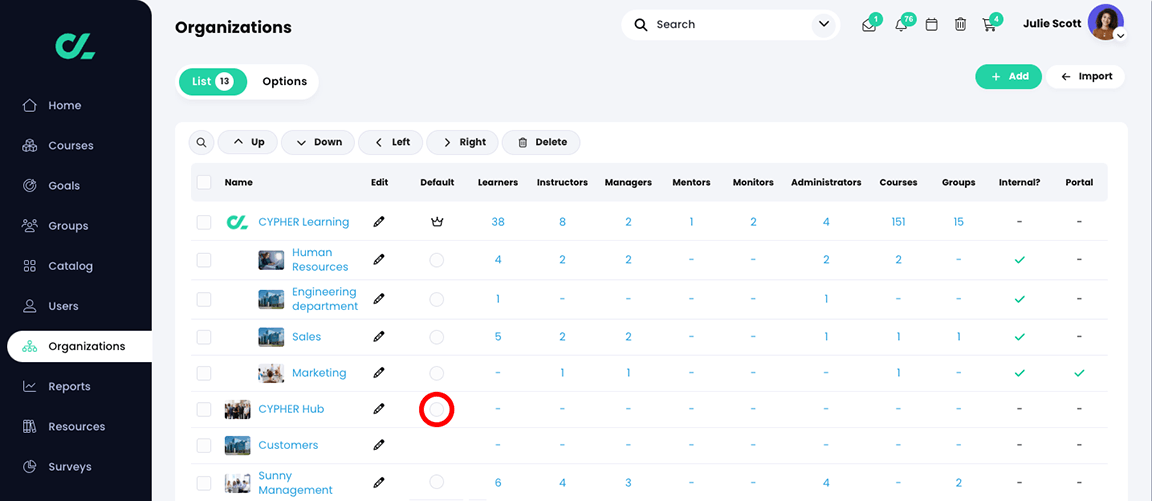1152x501 pixels.
Task: Set Engineering department as default organization
Action: 436,299
